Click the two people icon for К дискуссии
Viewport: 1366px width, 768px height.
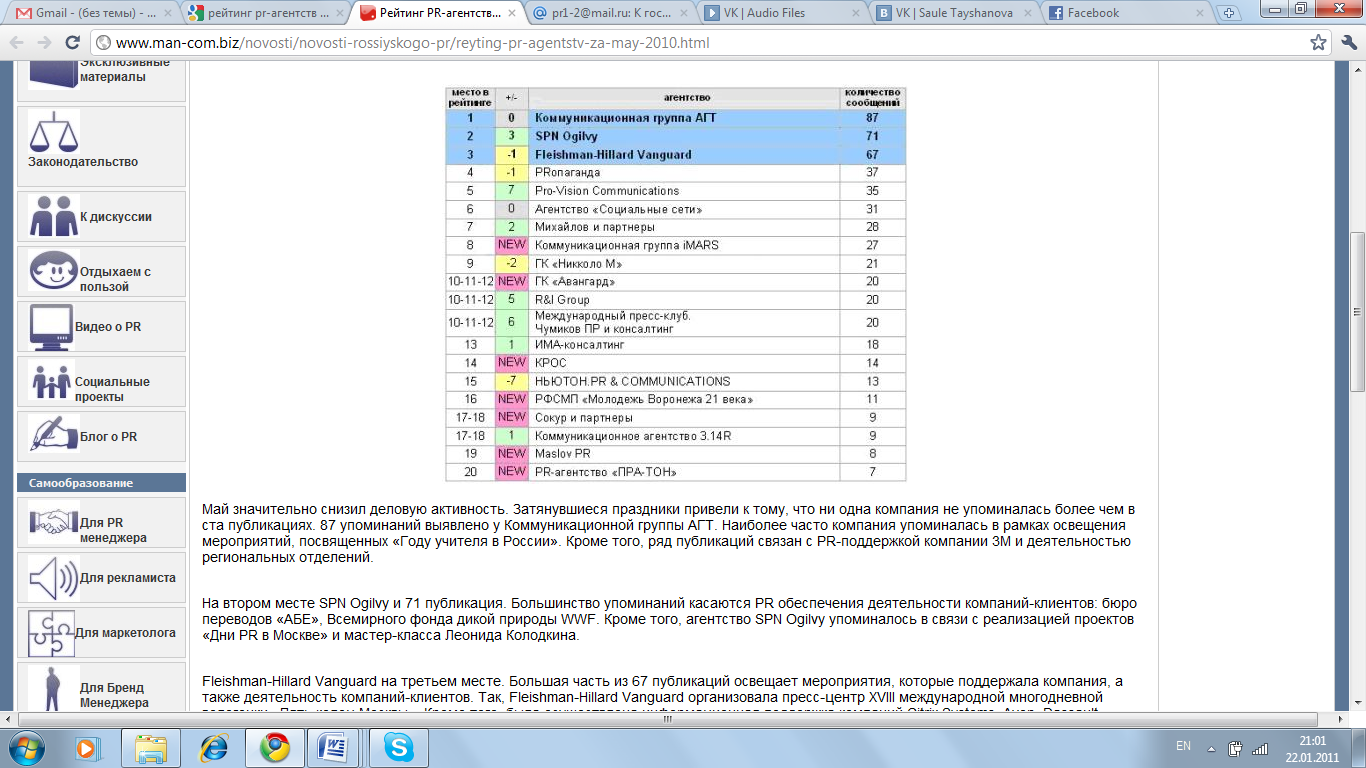pyautogui.click(x=54, y=216)
